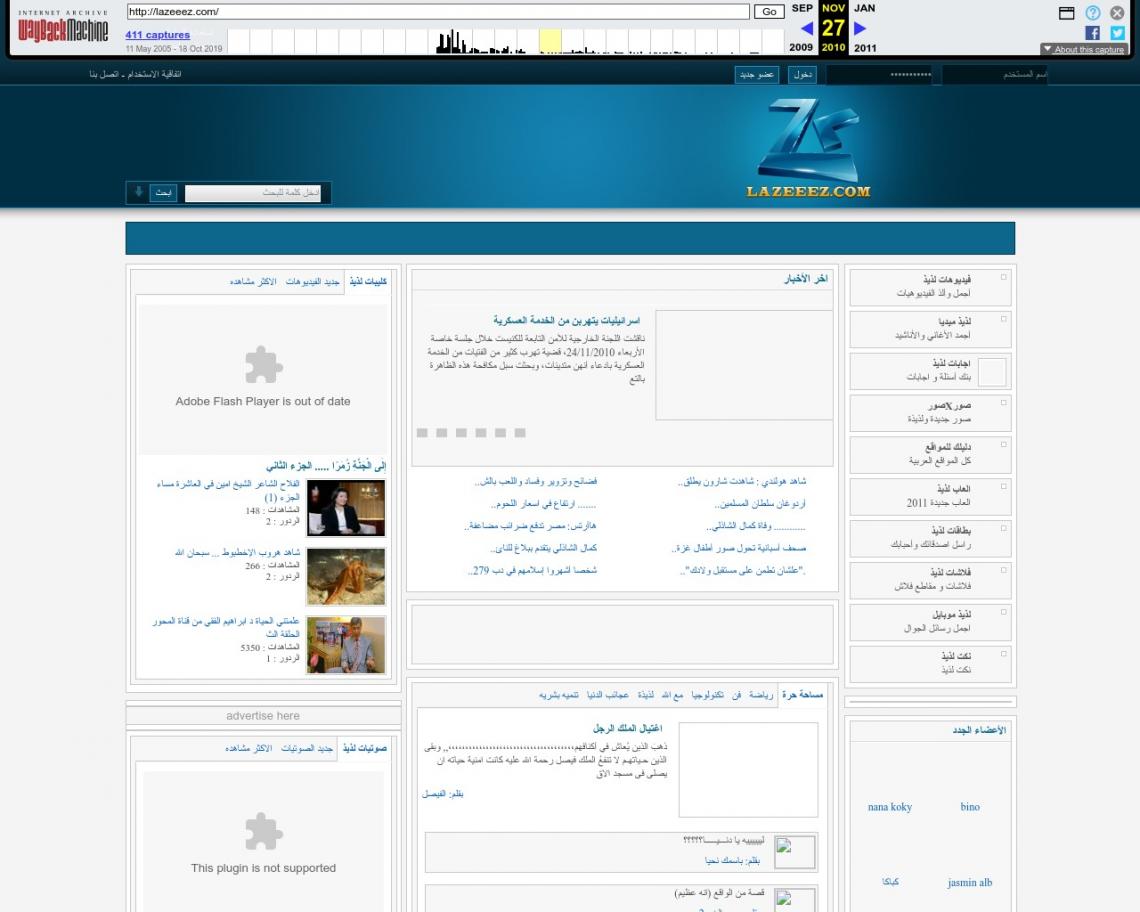This screenshot has height=912, width=1140.
Task: Open the 411 captures link
Action: pos(157,34)
